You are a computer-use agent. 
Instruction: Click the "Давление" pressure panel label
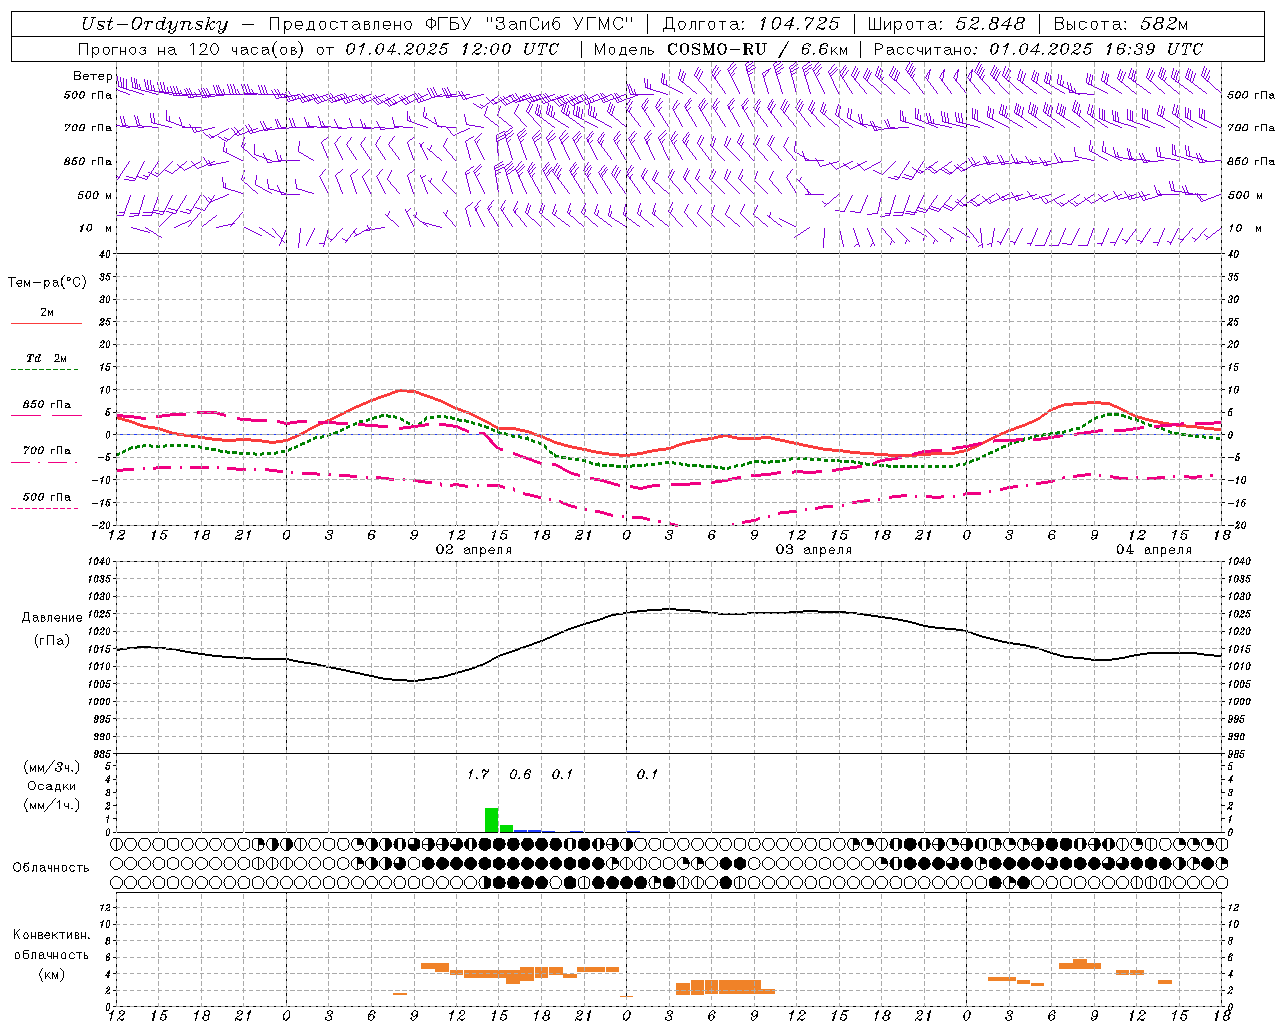(x=52, y=618)
